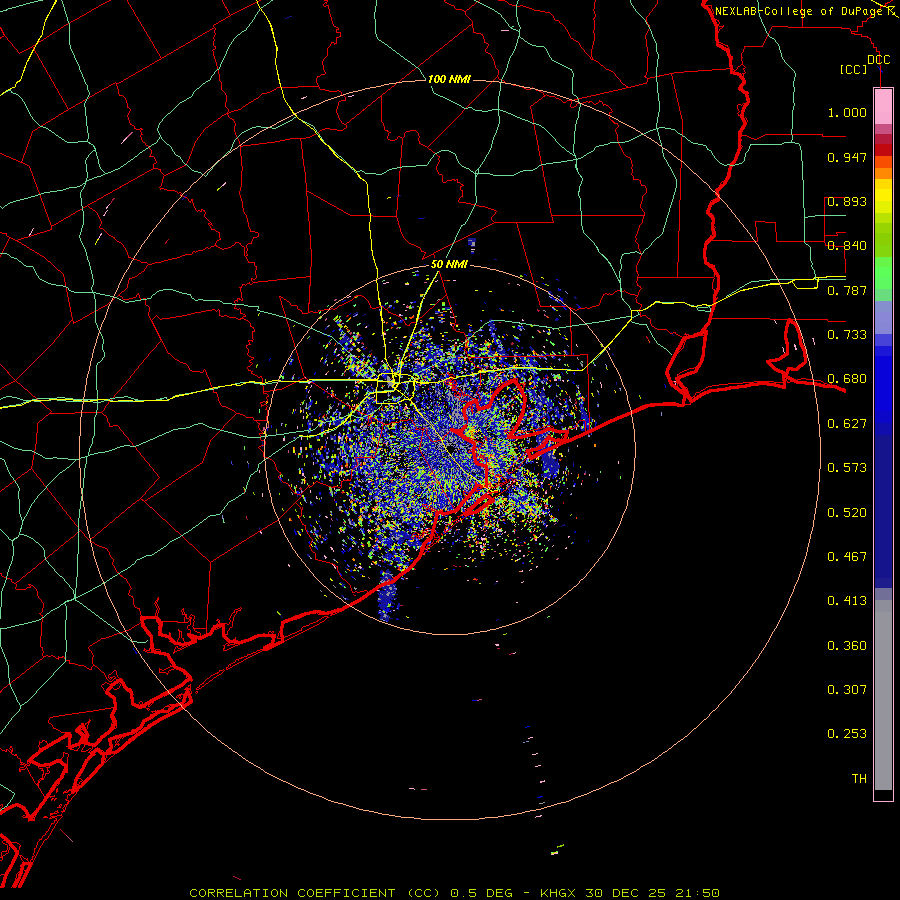Click the DCC product label above color bar

(878, 60)
